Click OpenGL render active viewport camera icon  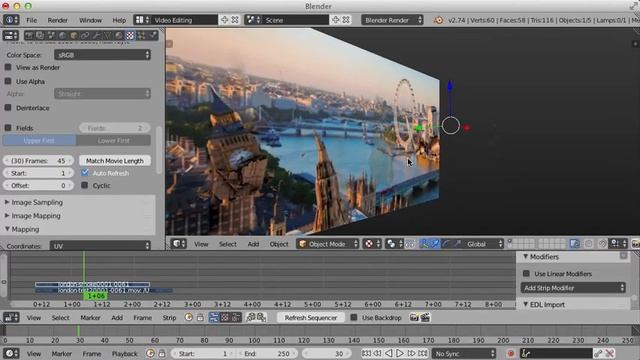pyautogui.click(x=414, y=318)
